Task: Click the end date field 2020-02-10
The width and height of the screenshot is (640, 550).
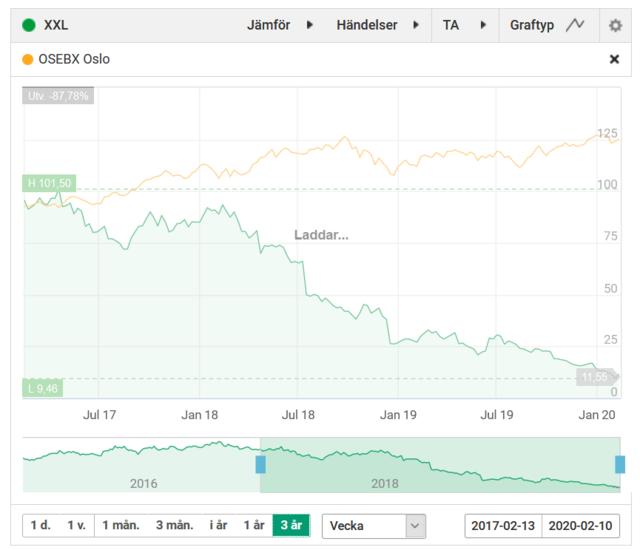Action: [581, 525]
